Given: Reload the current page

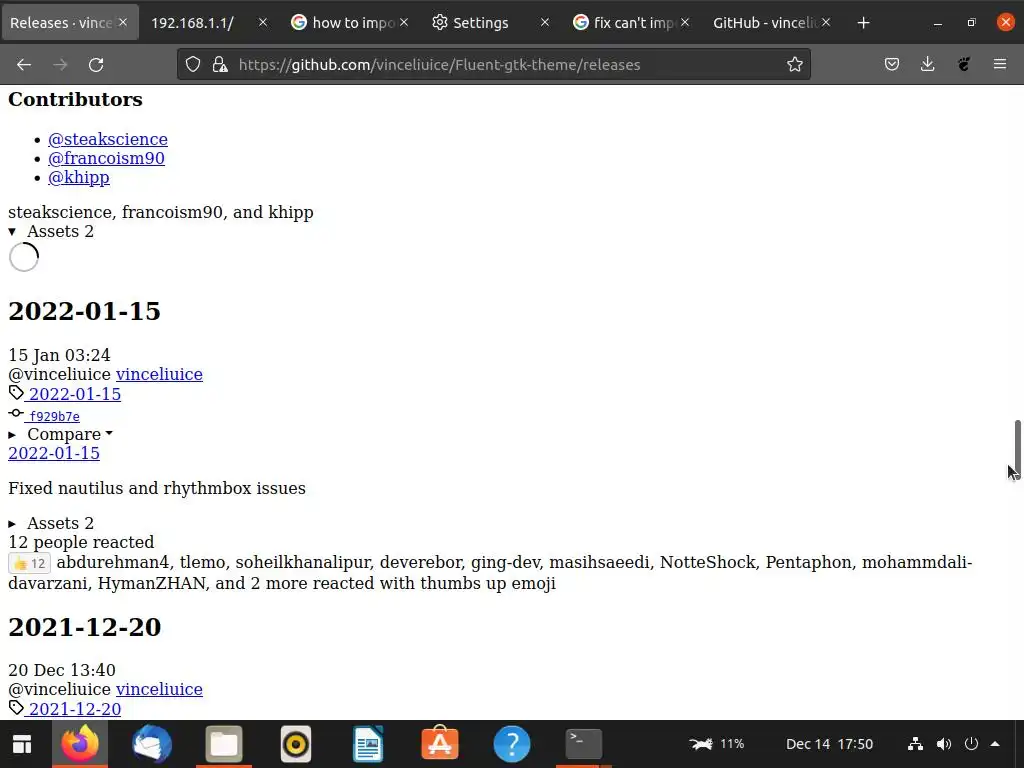Looking at the screenshot, I should click(96, 65).
